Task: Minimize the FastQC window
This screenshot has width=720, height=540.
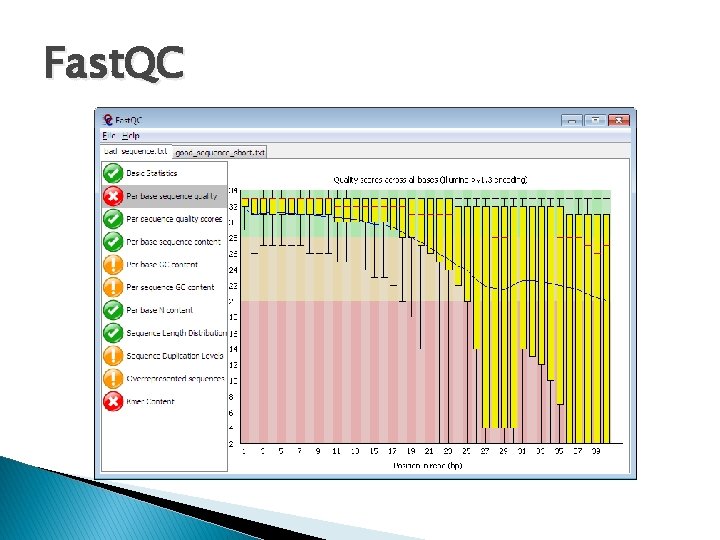Action: [572, 120]
